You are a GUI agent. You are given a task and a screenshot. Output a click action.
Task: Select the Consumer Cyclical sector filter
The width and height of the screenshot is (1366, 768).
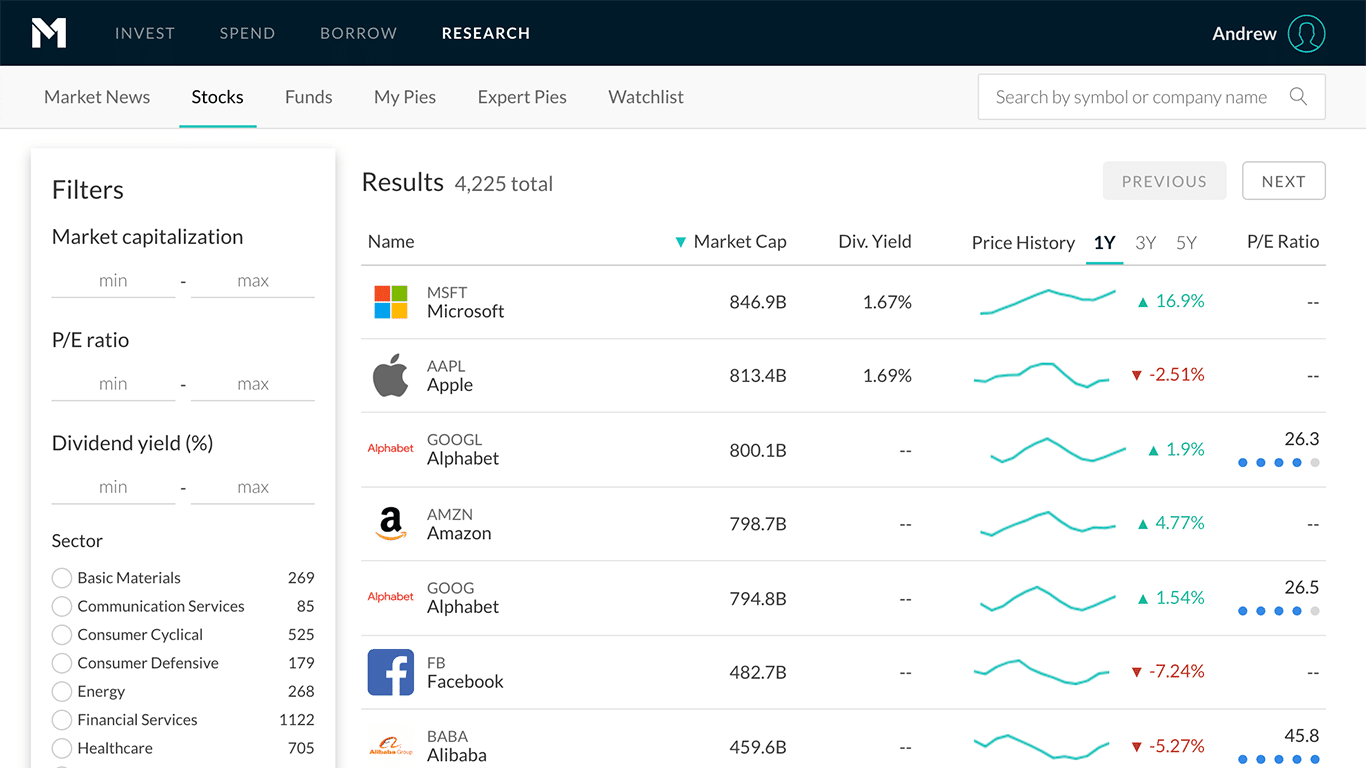pos(62,635)
